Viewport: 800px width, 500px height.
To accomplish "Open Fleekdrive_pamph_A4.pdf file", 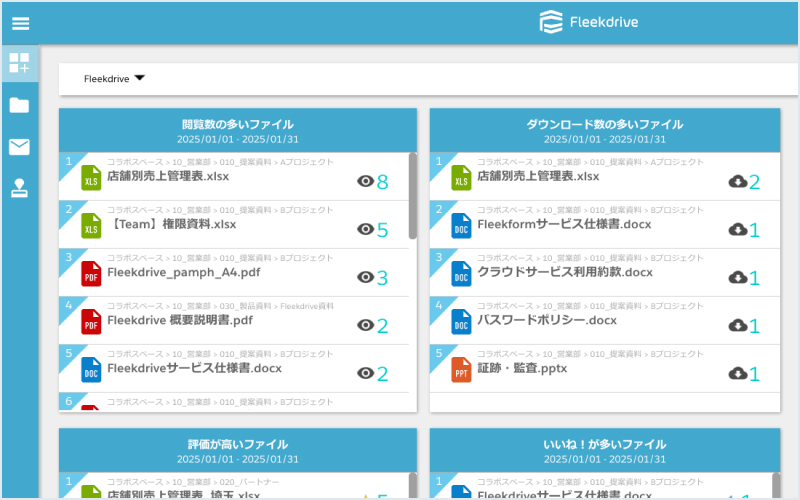I will (184, 272).
